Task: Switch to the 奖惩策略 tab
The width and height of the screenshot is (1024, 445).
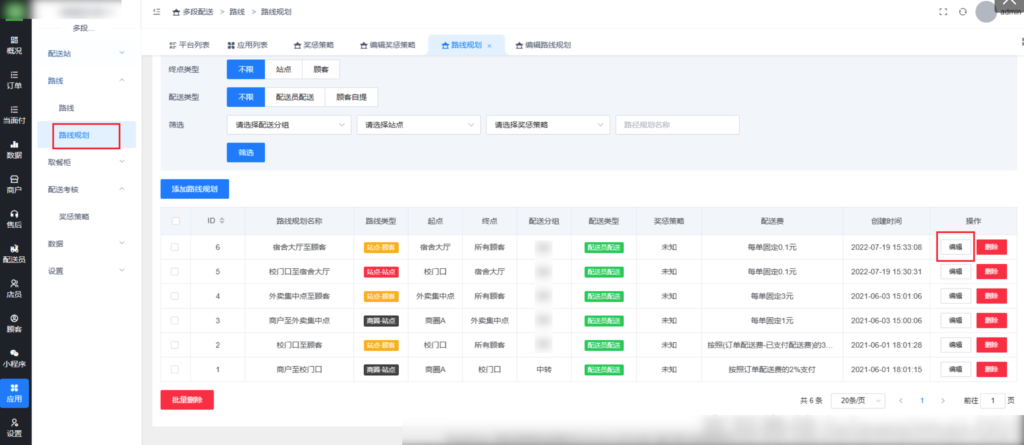Action: click(x=314, y=45)
